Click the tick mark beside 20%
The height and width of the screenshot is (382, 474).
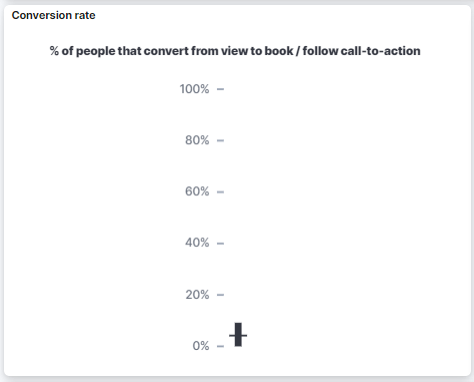click(220, 295)
